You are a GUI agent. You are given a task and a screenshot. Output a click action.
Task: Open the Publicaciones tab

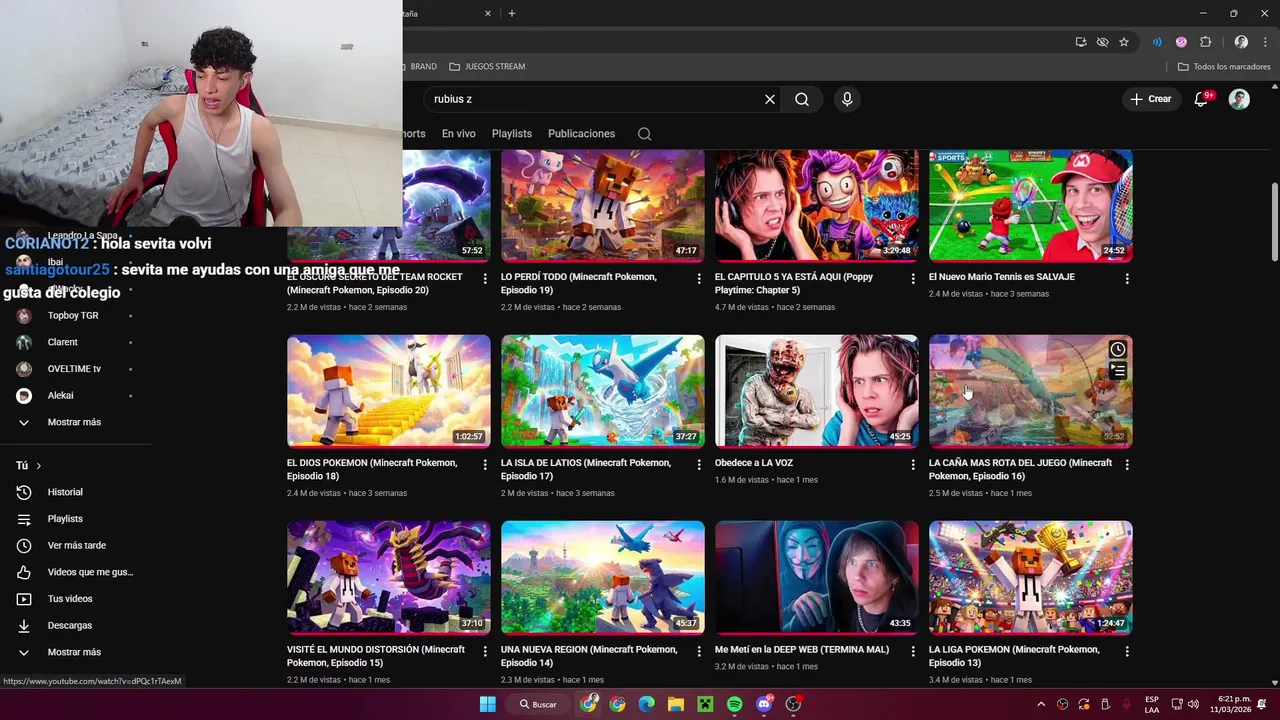581,134
